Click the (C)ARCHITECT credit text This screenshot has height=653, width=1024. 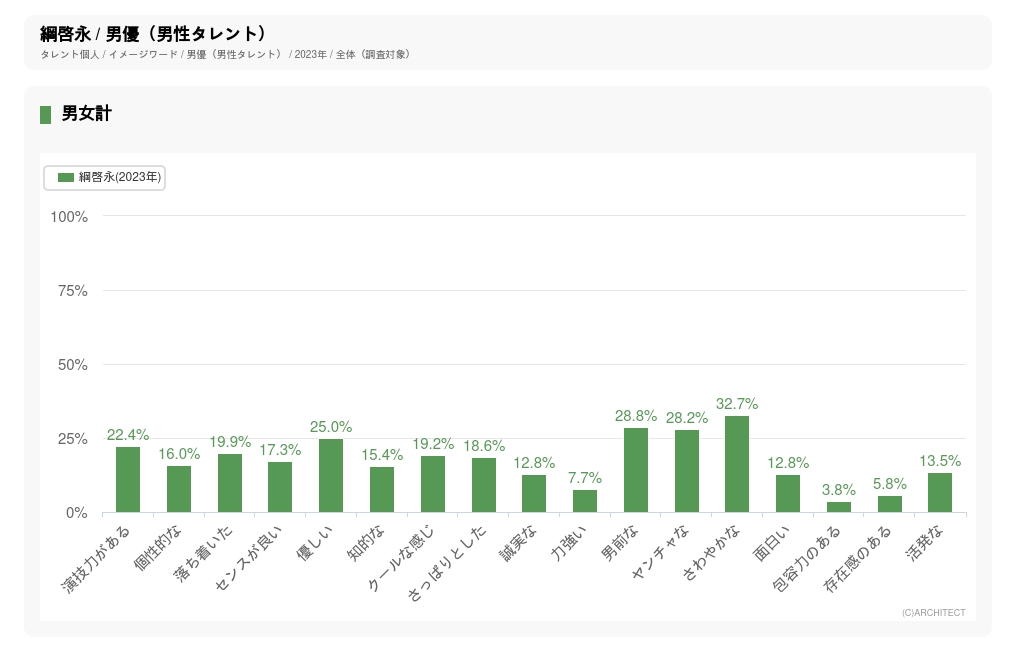(933, 613)
